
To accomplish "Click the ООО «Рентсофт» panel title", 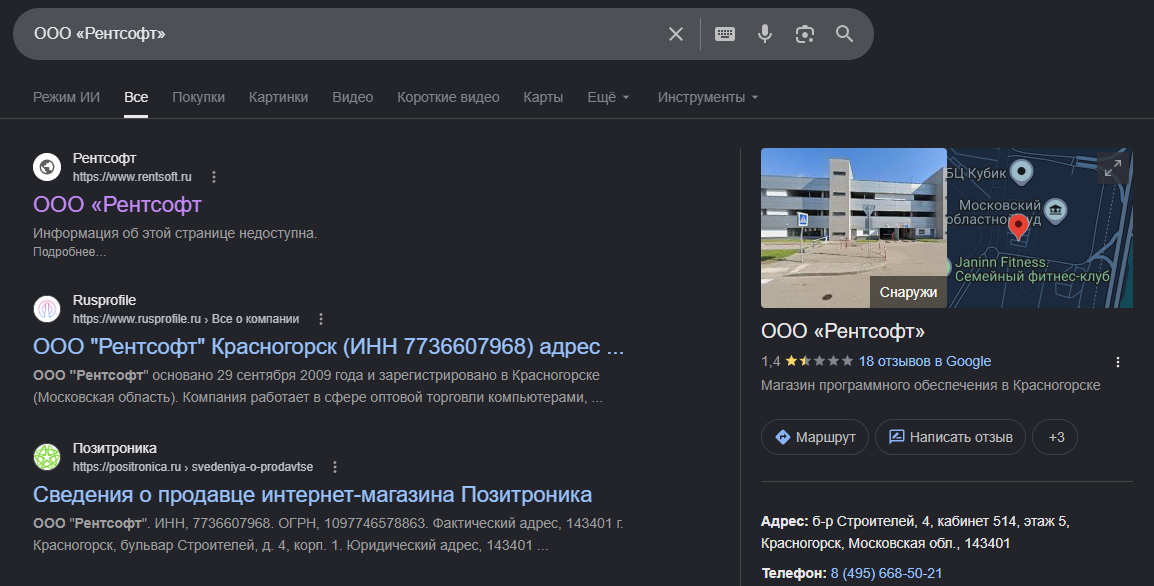I will [843, 331].
